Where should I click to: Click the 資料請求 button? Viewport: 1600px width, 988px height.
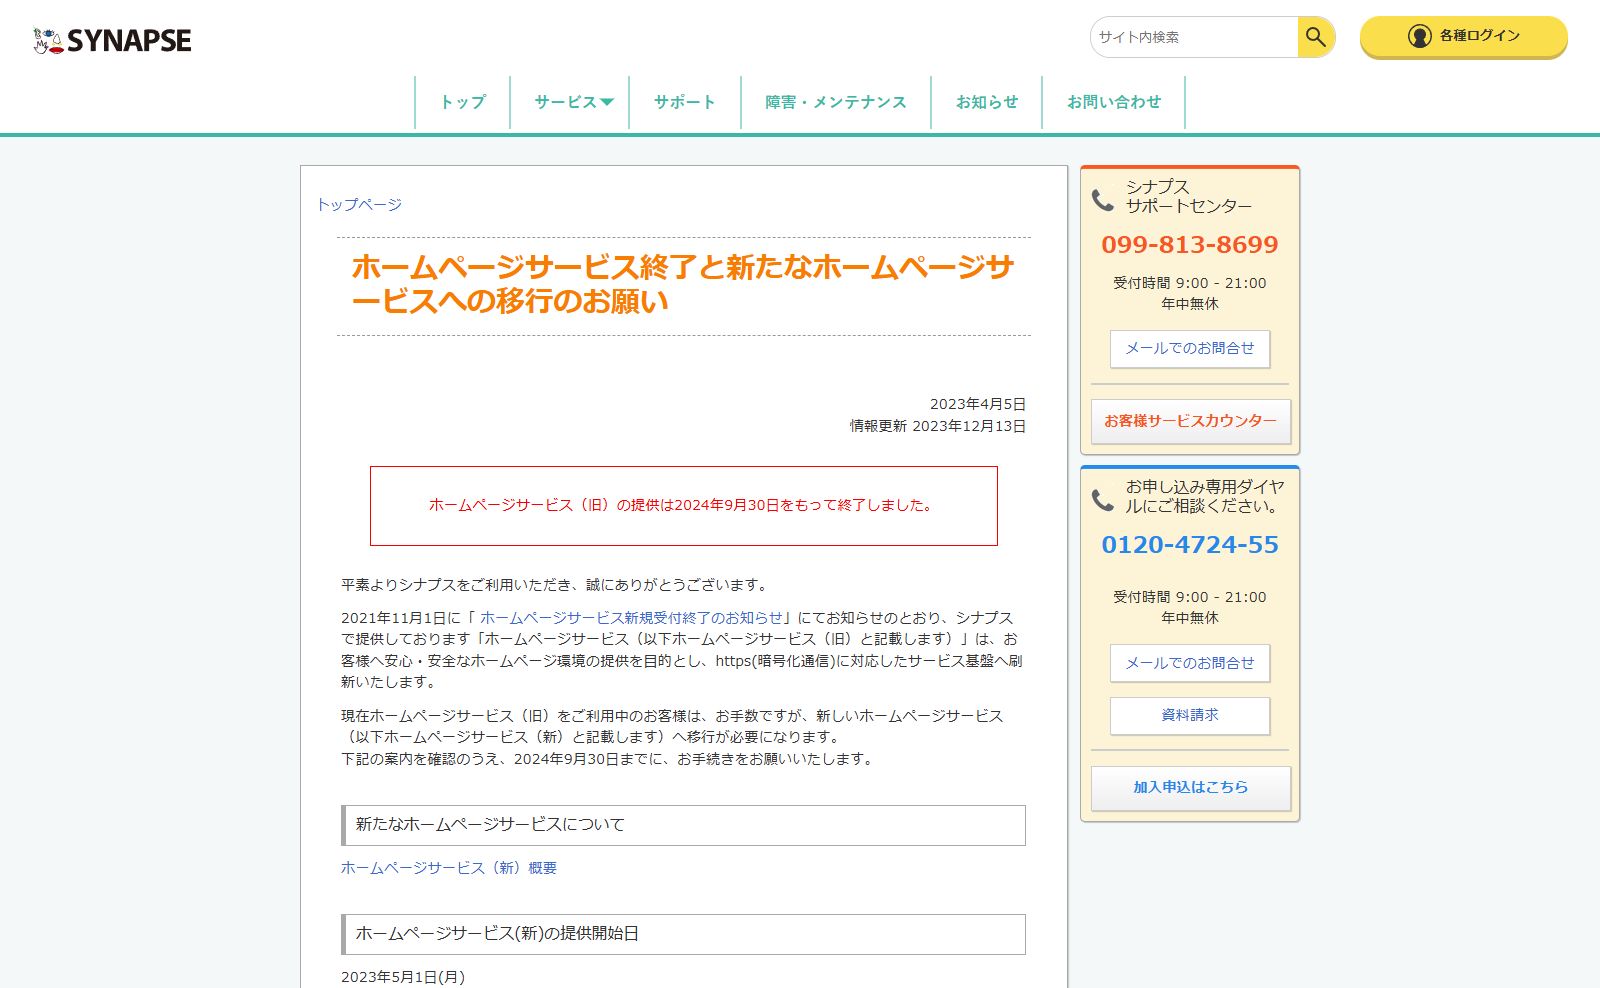pos(1190,715)
